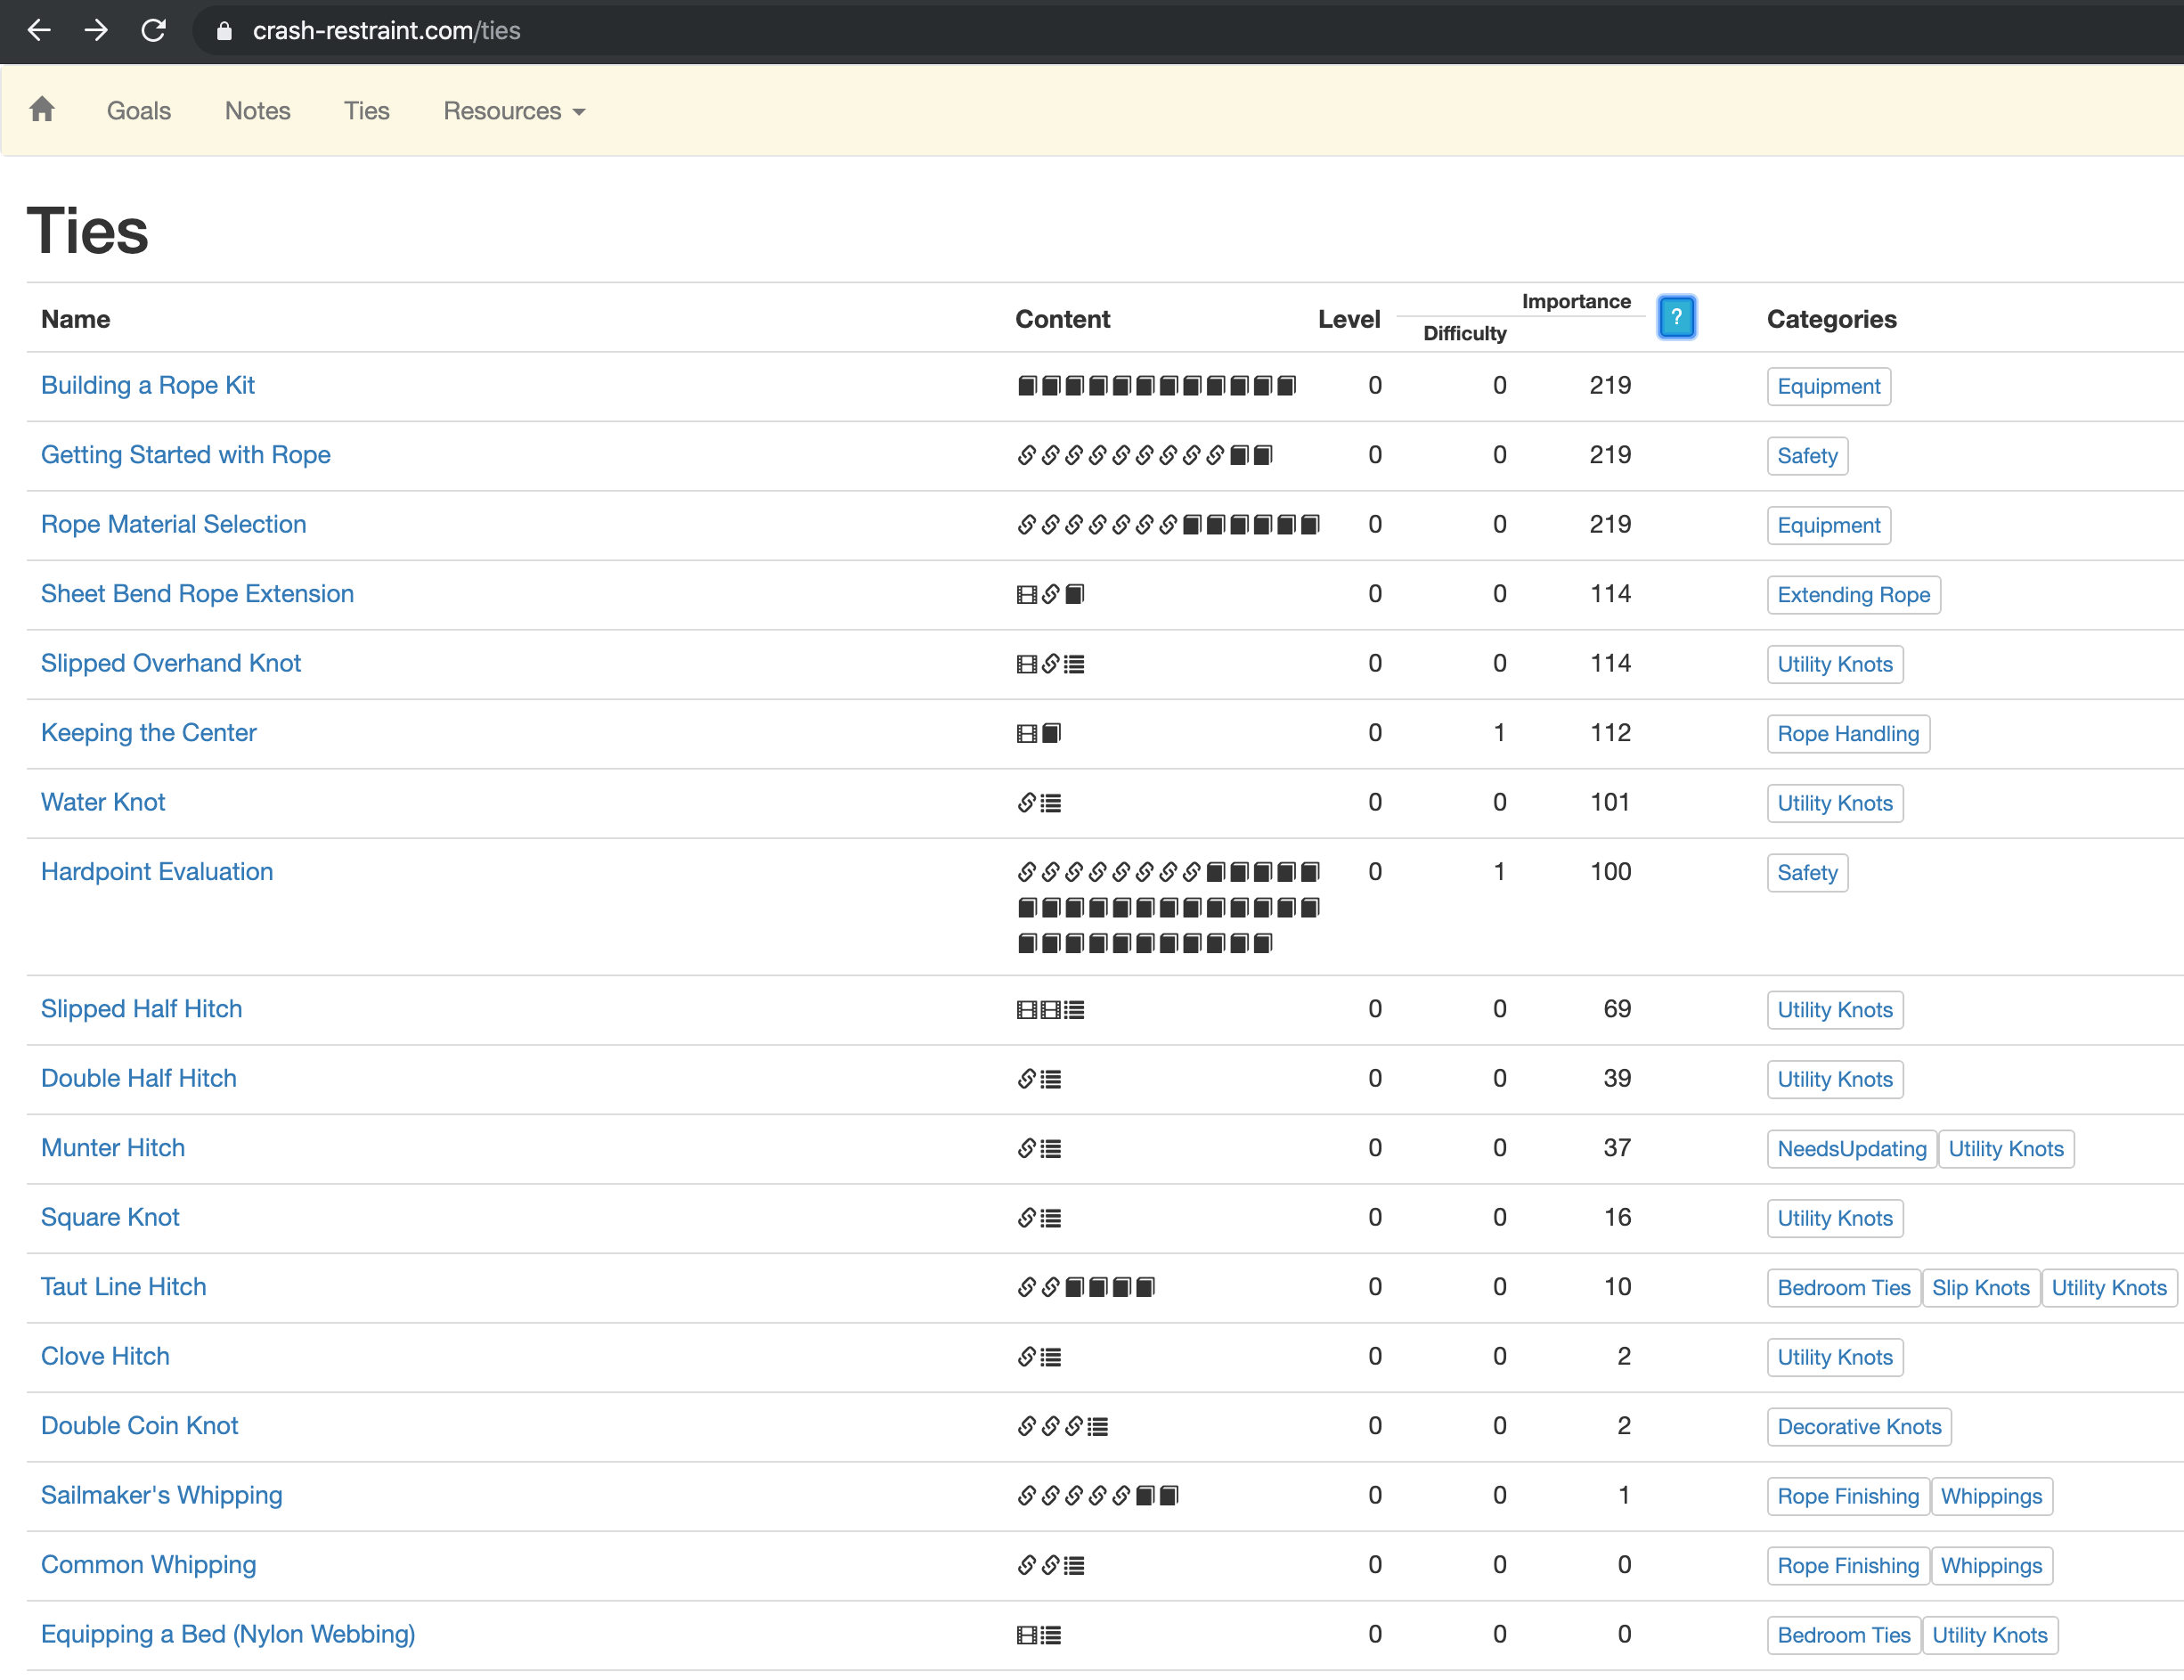Select the Rope Handling category tag

coord(1849,734)
